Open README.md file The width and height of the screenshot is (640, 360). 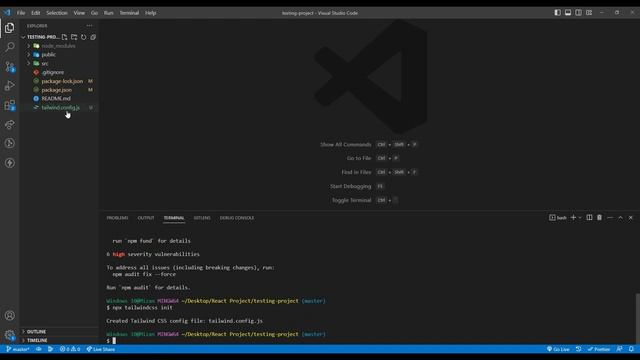58,98
